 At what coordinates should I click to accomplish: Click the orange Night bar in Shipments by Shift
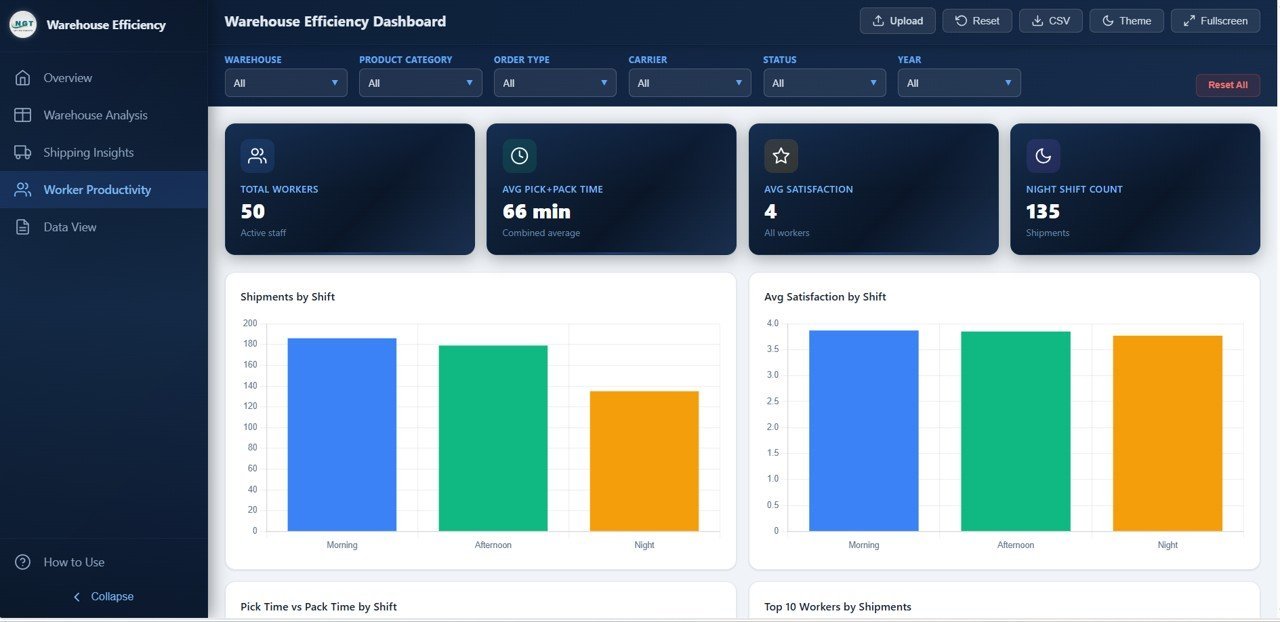[644, 461]
